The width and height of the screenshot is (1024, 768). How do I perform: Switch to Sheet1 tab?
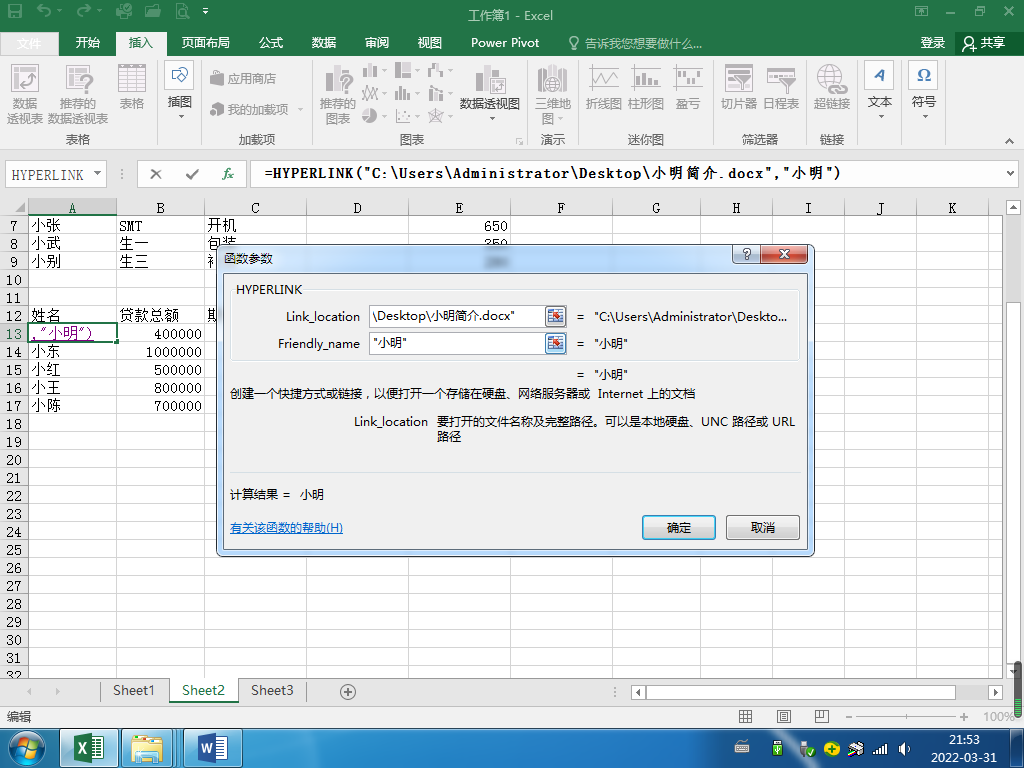(x=134, y=691)
